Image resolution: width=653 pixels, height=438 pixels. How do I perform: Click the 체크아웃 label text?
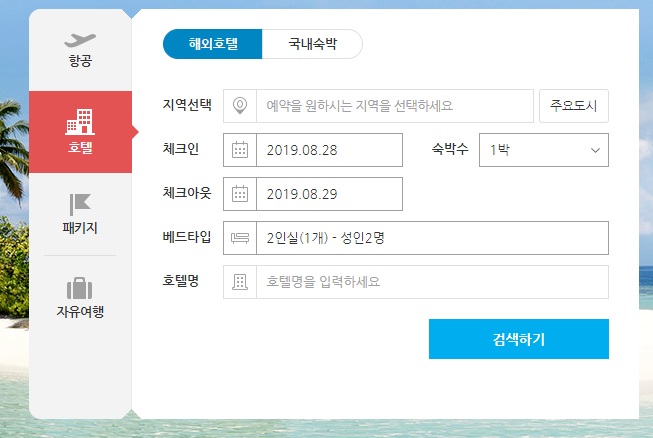pyautogui.click(x=187, y=193)
